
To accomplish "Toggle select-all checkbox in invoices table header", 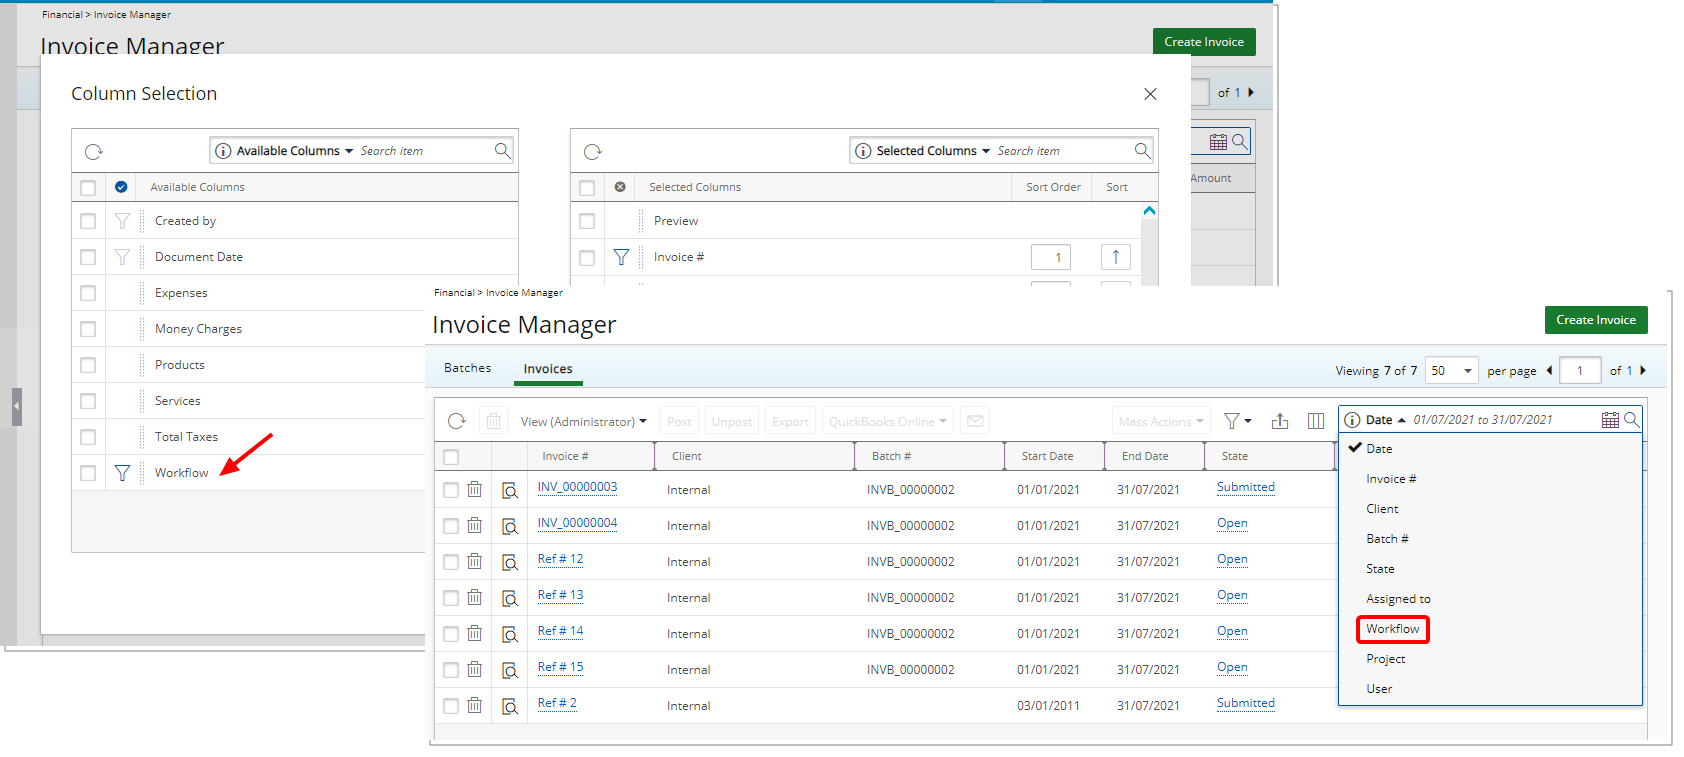I will point(451,457).
